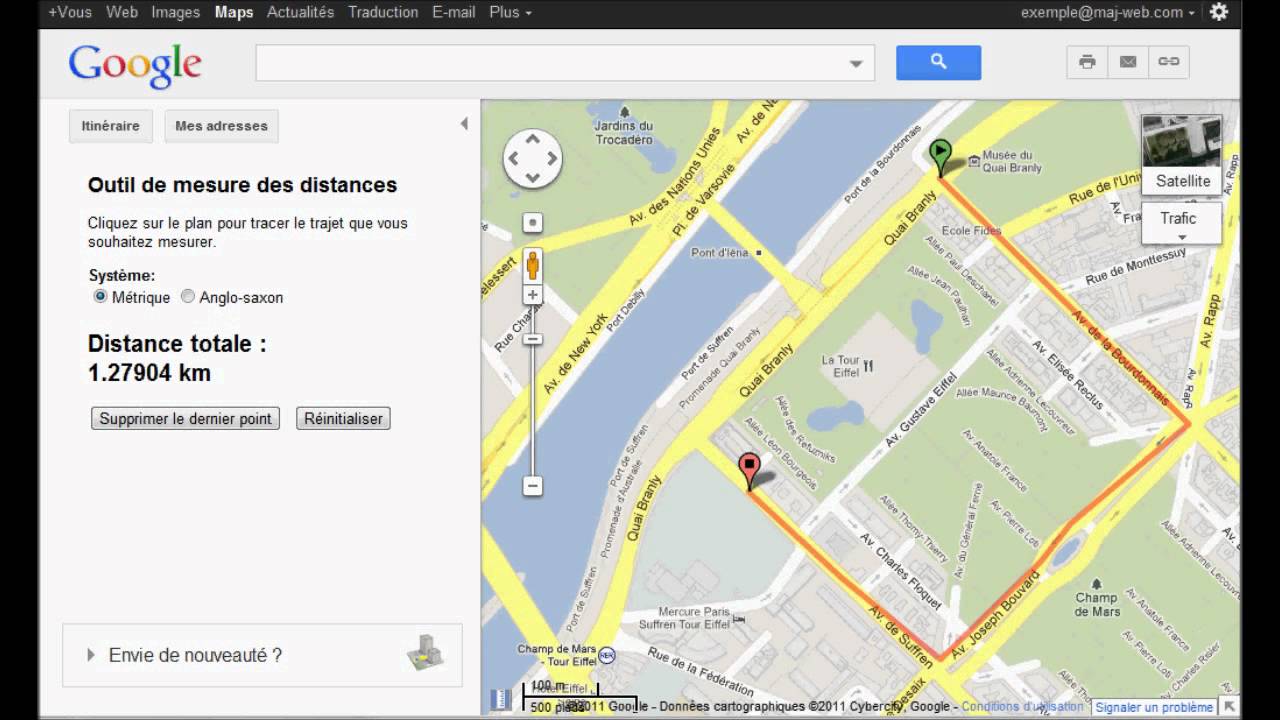1280x720 pixels.
Task: Click Musée du Quai Branly icon
Action: pos(974,161)
